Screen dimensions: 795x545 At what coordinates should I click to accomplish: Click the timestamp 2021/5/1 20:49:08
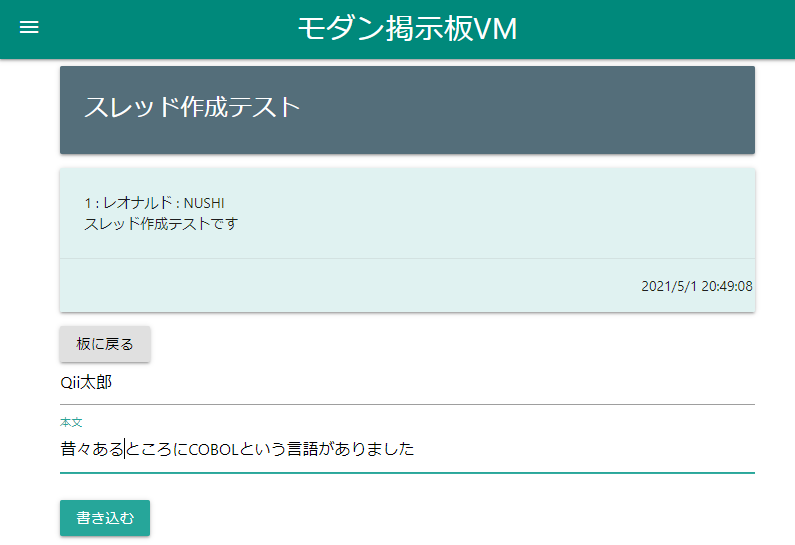[x=697, y=286]
